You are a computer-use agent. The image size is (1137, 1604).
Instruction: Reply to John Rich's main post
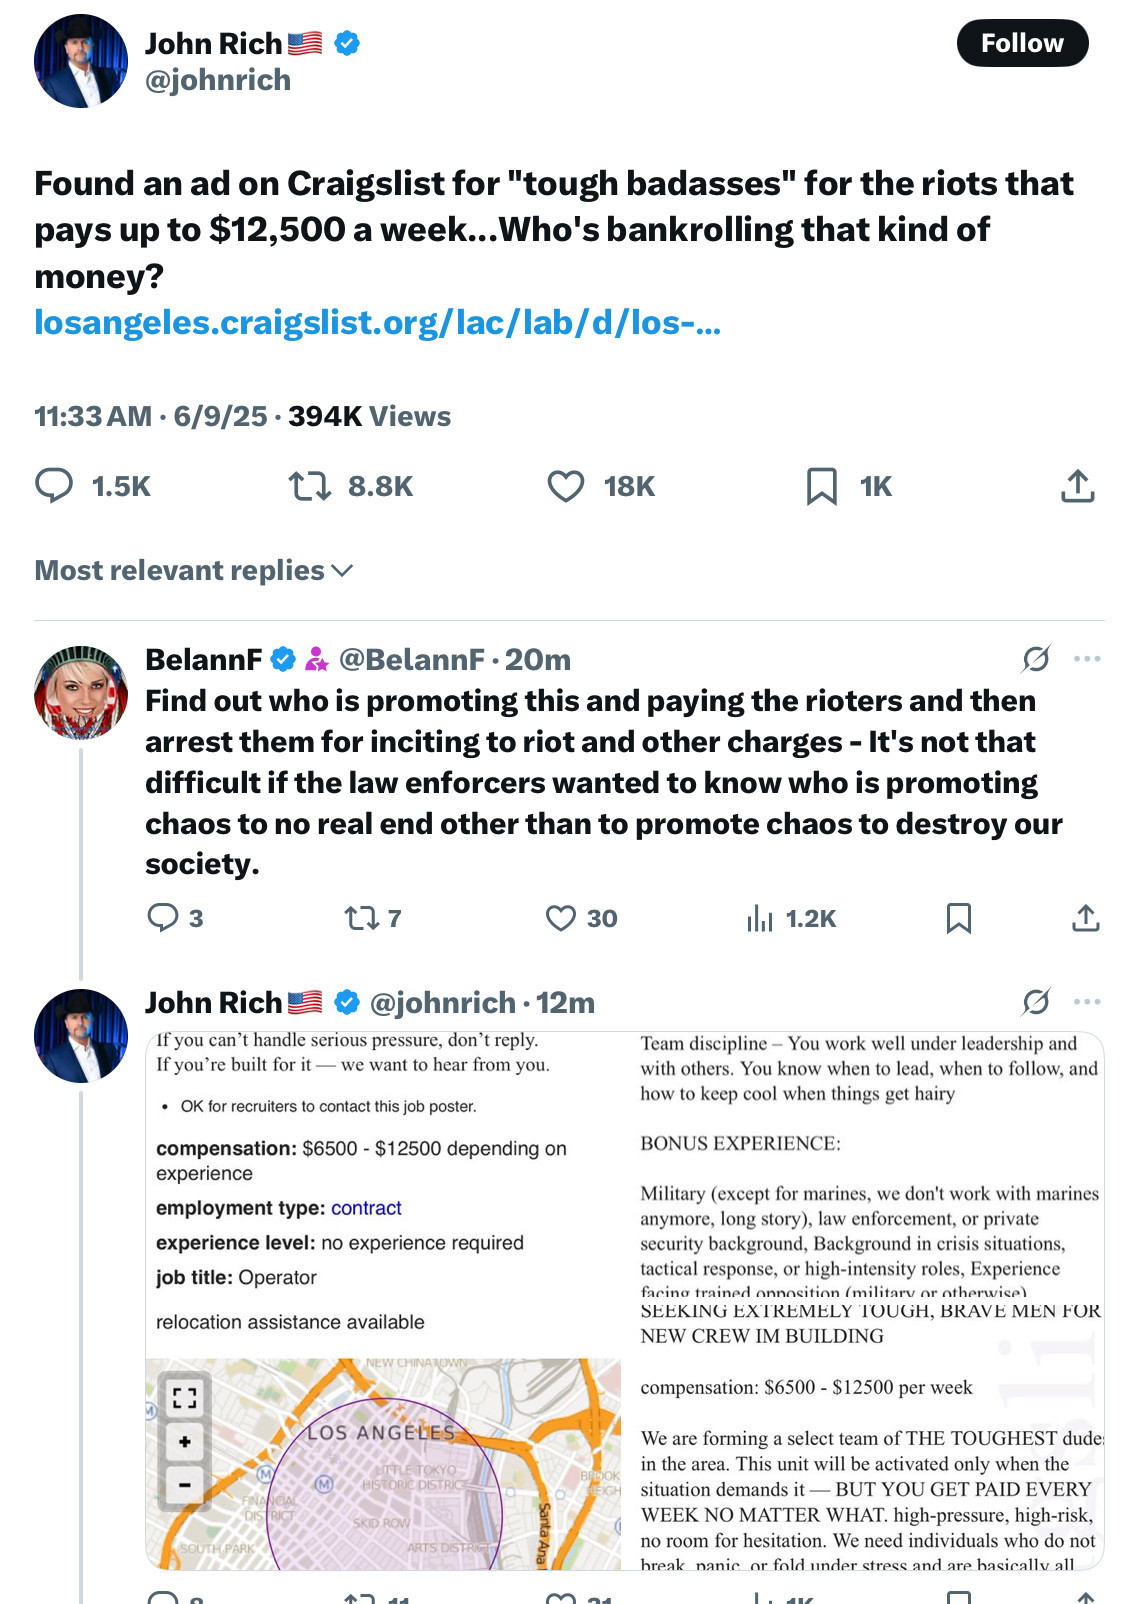point(55,486)
